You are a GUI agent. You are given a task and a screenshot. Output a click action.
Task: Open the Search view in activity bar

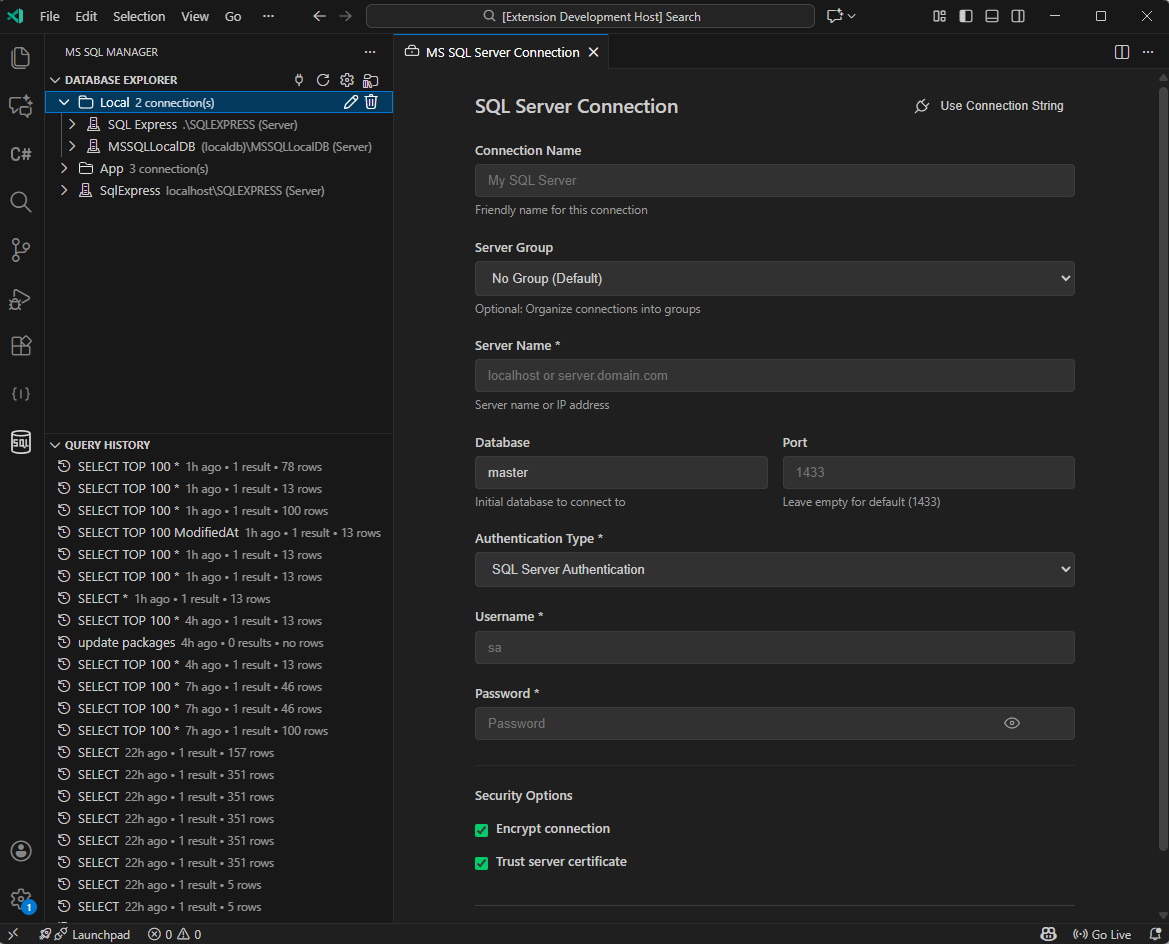coord(21,202)
